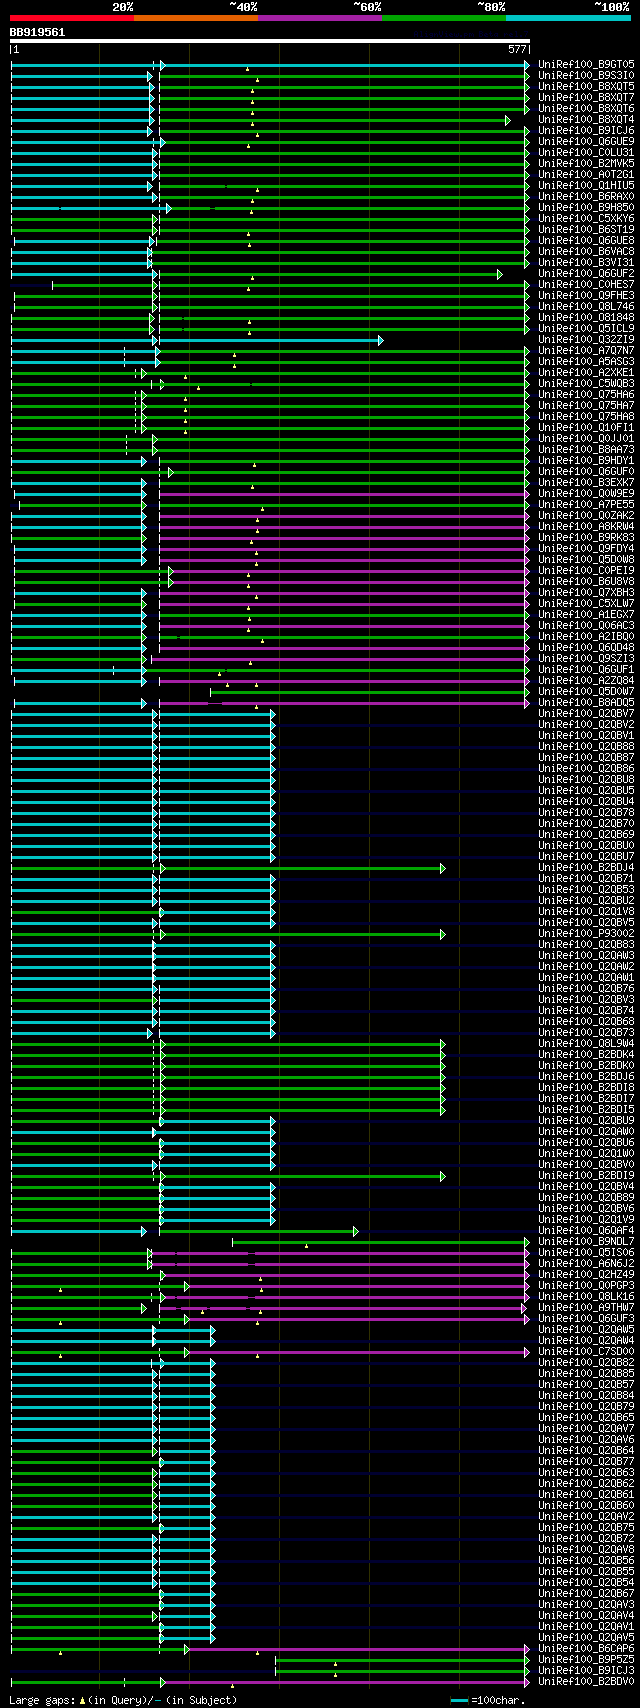Viewport: 640px width, 1708px height.
Task: Select the UniRef100_B9ICJ6 label
Action: click(x=586, y=131)
